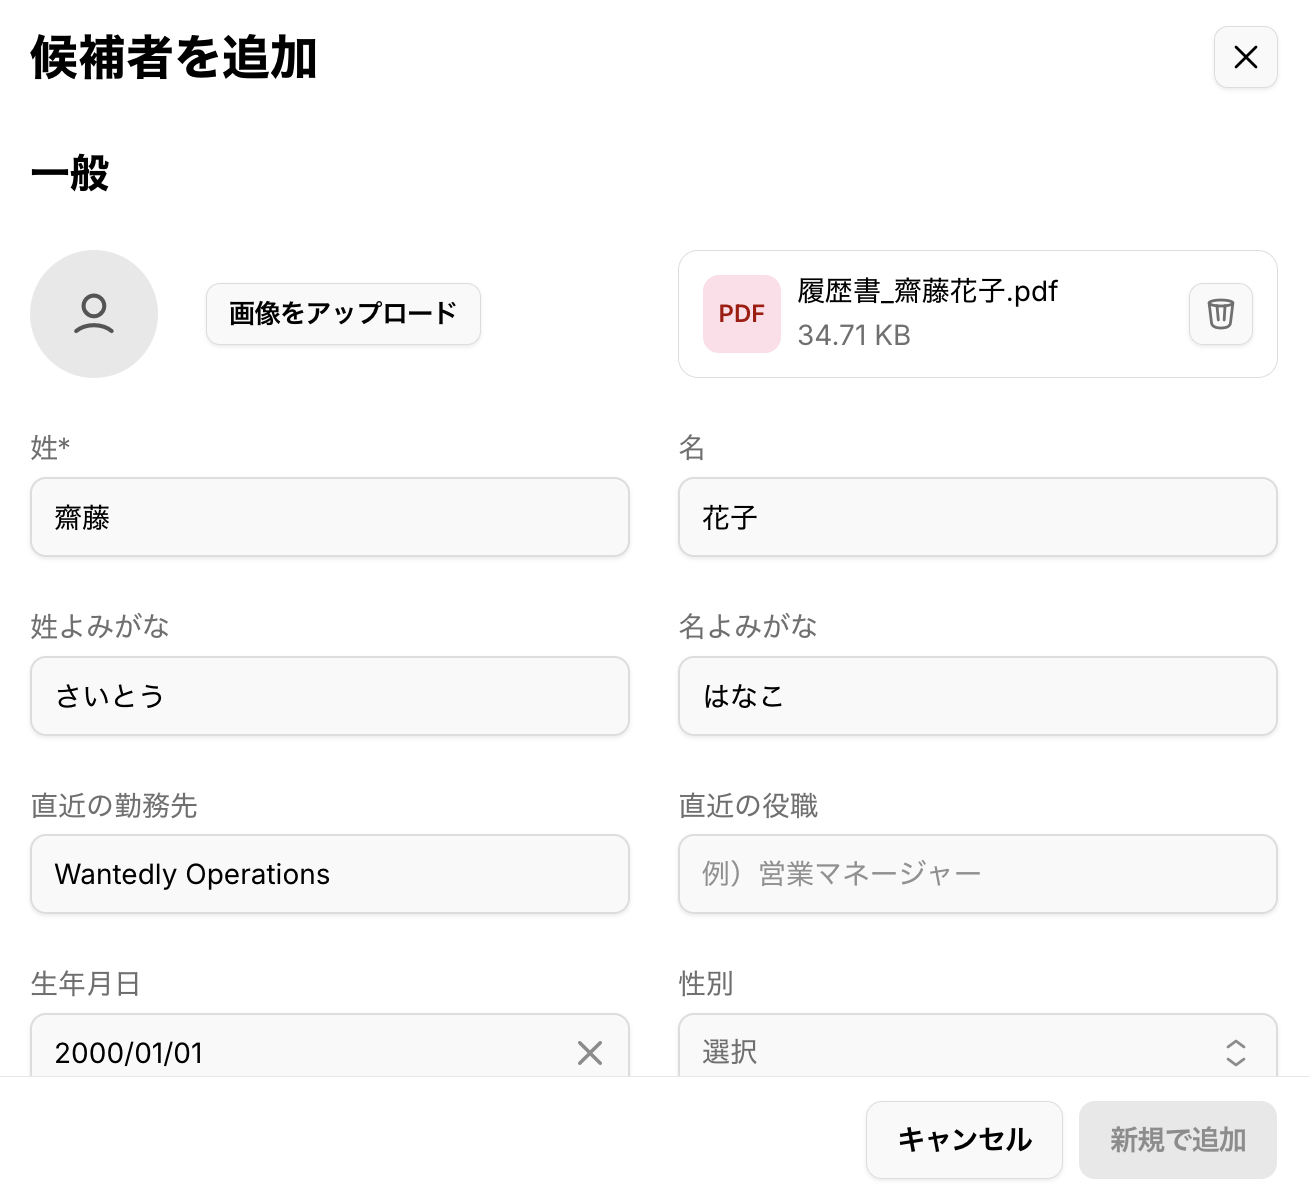Open the gender selection dropdown

960,1050
